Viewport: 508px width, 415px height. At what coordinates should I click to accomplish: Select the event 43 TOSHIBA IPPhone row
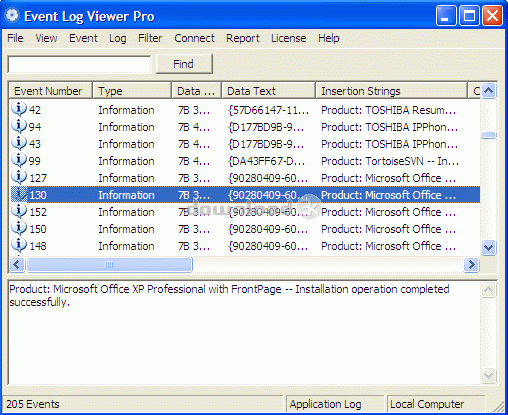pyautogui.click(x=245, y=144)
